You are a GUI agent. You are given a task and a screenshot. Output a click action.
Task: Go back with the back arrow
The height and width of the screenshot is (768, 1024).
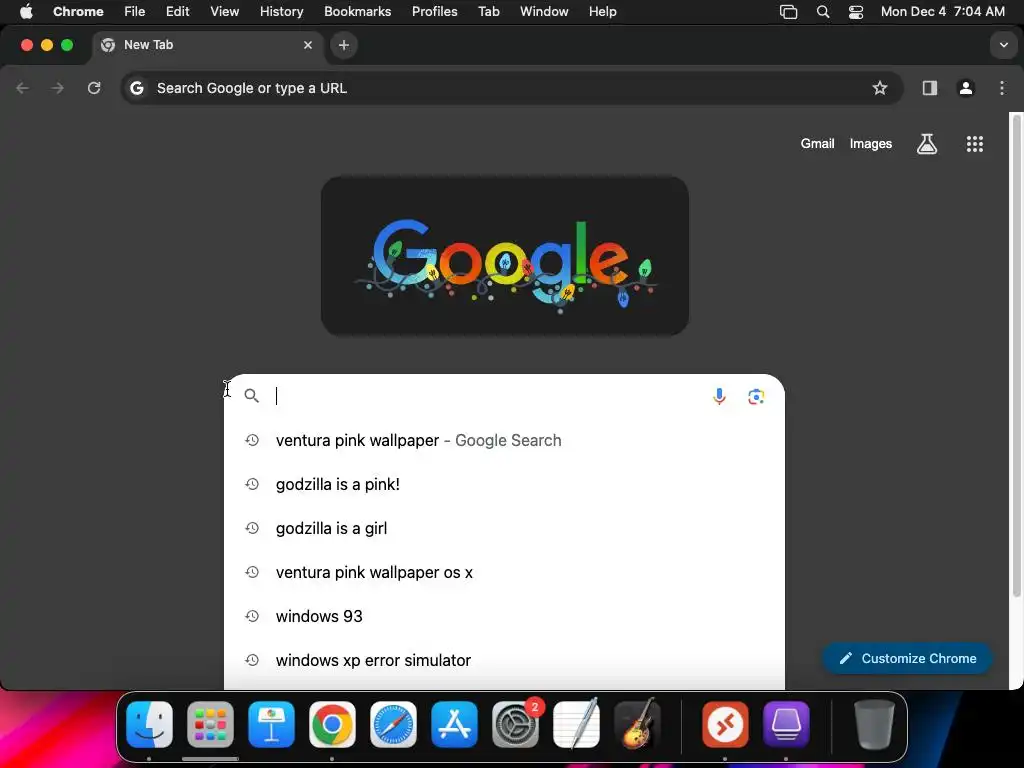point(23,88)
